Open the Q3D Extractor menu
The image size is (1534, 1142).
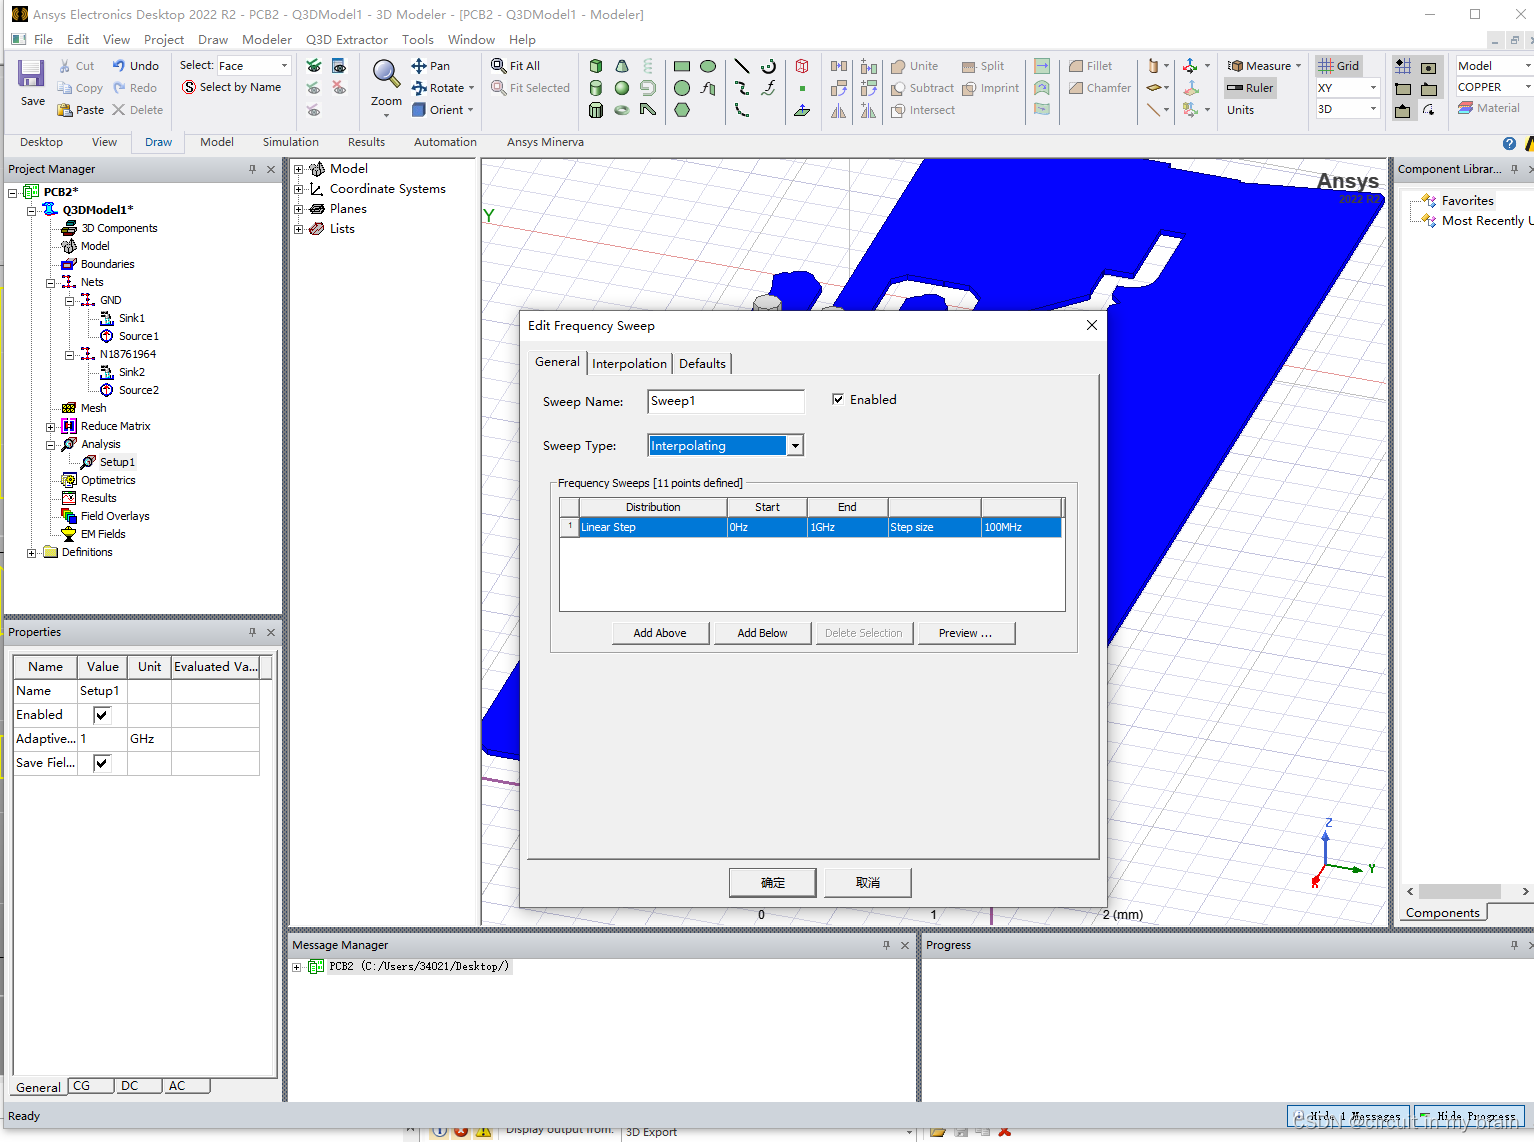tap(346, 40)
